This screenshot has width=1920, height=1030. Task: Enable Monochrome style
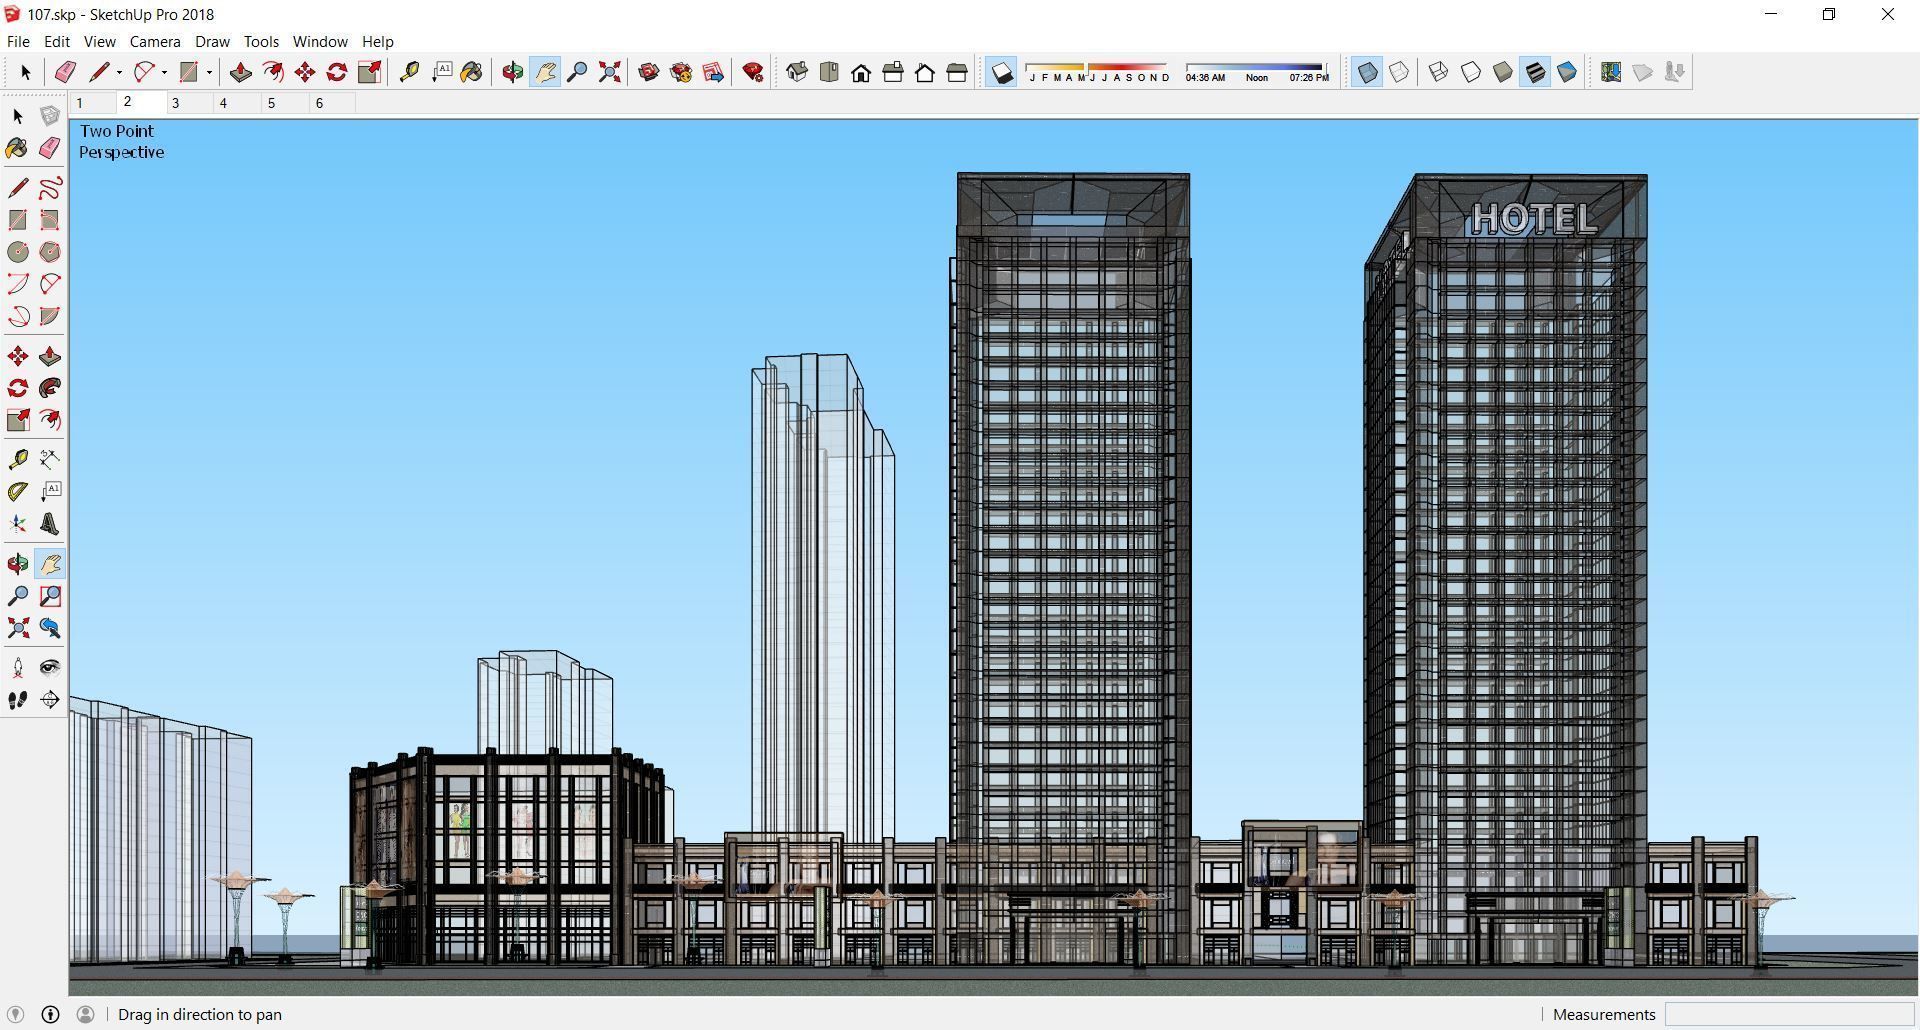1567,72
